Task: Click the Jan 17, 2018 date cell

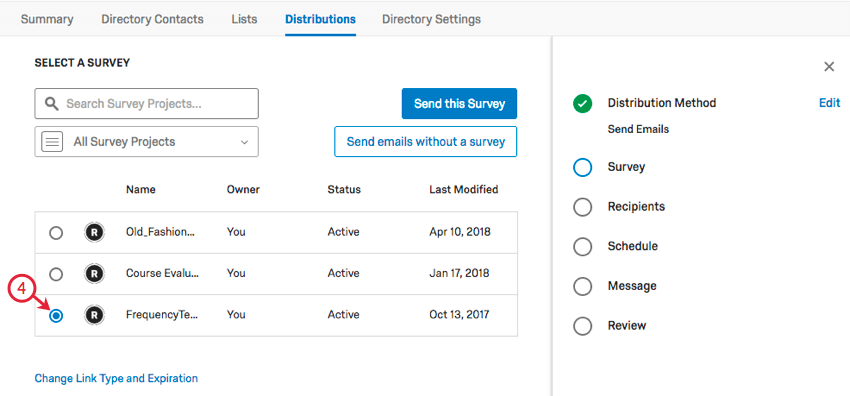Action: [x=459, y=273]
